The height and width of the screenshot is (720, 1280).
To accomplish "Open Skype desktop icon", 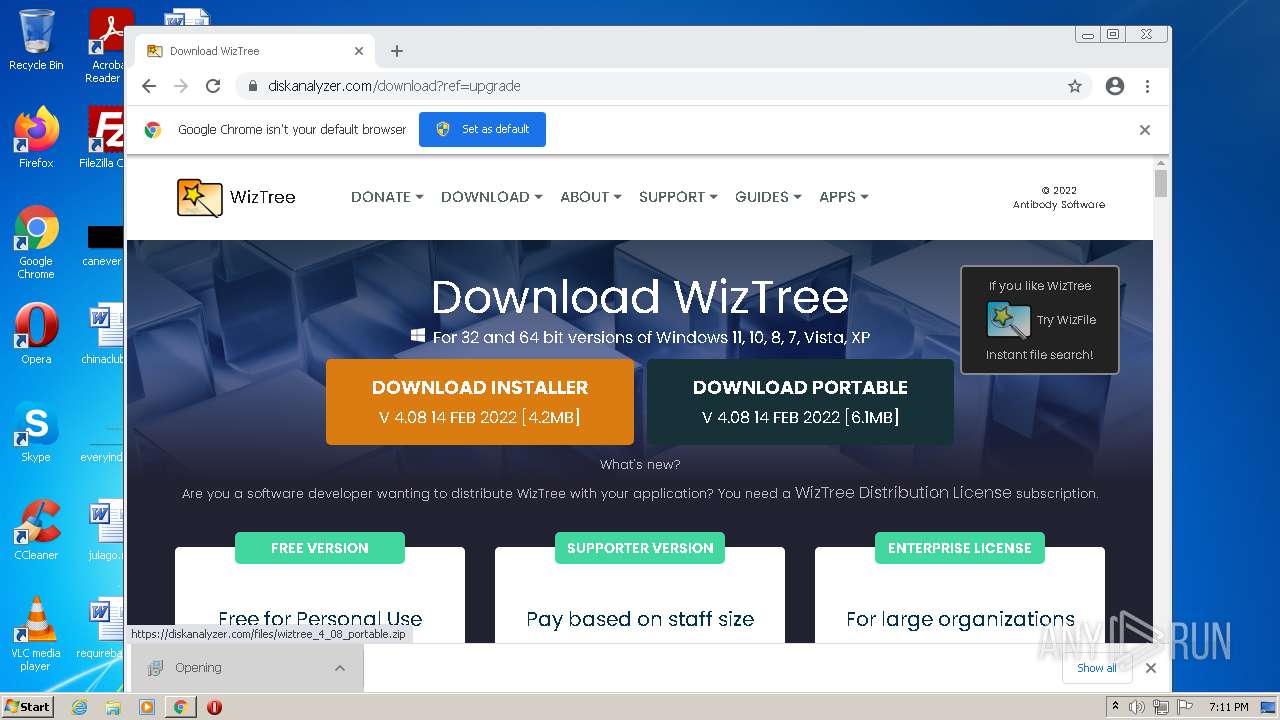I will click(x=36, y=432).
